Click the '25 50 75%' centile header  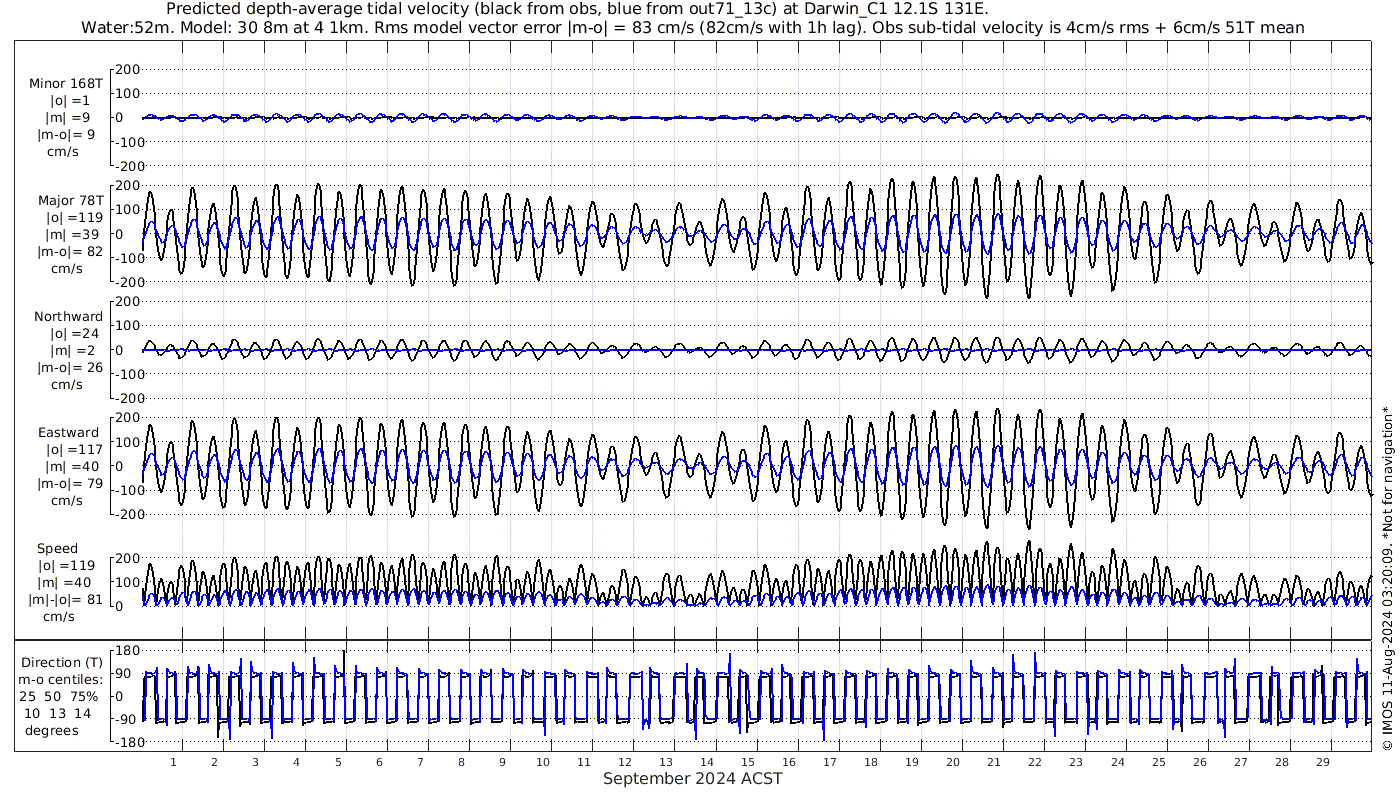pyautogui.click(x=58, y=696)
